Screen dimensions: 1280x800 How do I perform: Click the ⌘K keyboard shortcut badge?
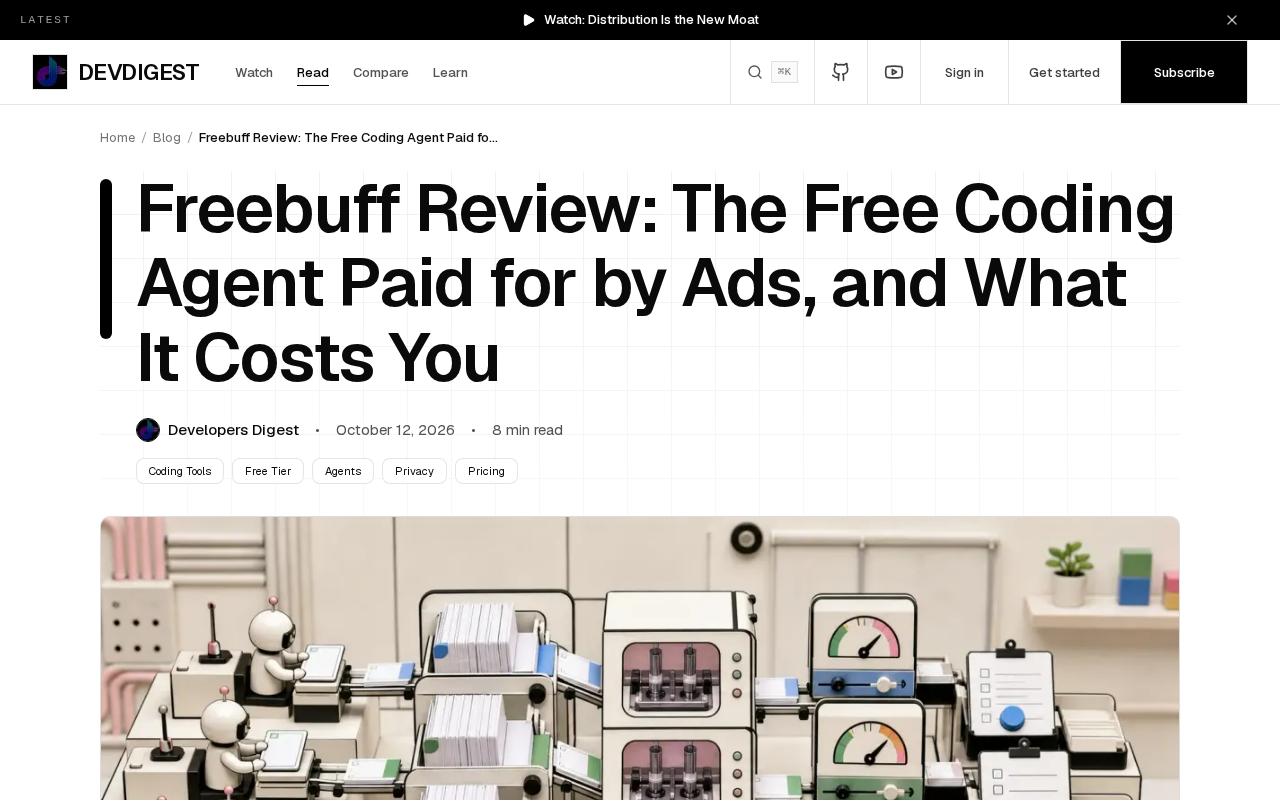coord(784,72)
